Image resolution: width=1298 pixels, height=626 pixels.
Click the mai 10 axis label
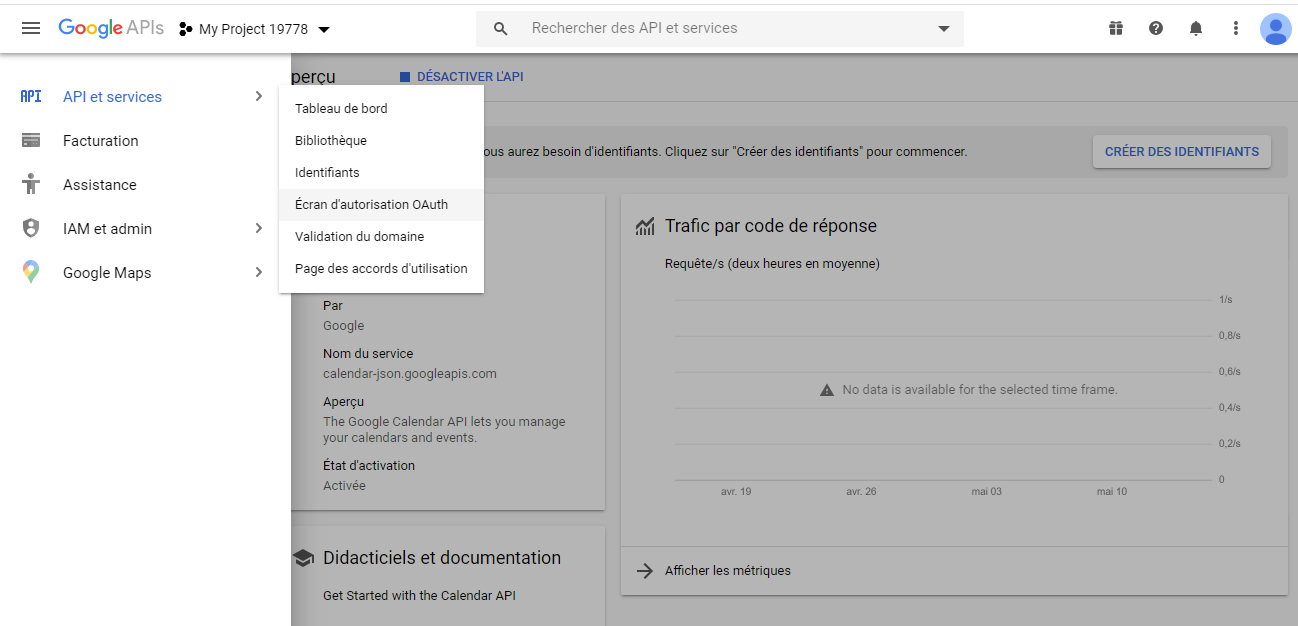pos(1112,492)
